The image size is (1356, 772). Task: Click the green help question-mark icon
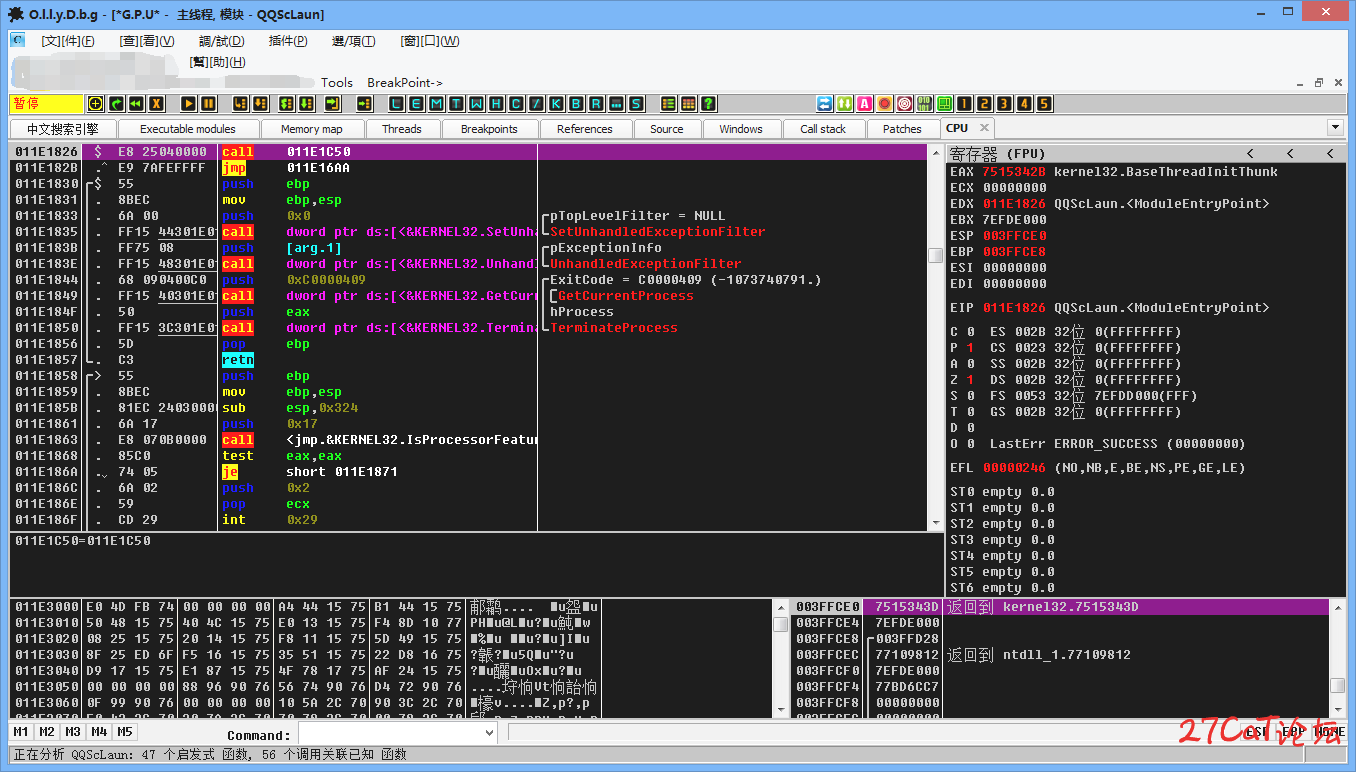(708, 104)
